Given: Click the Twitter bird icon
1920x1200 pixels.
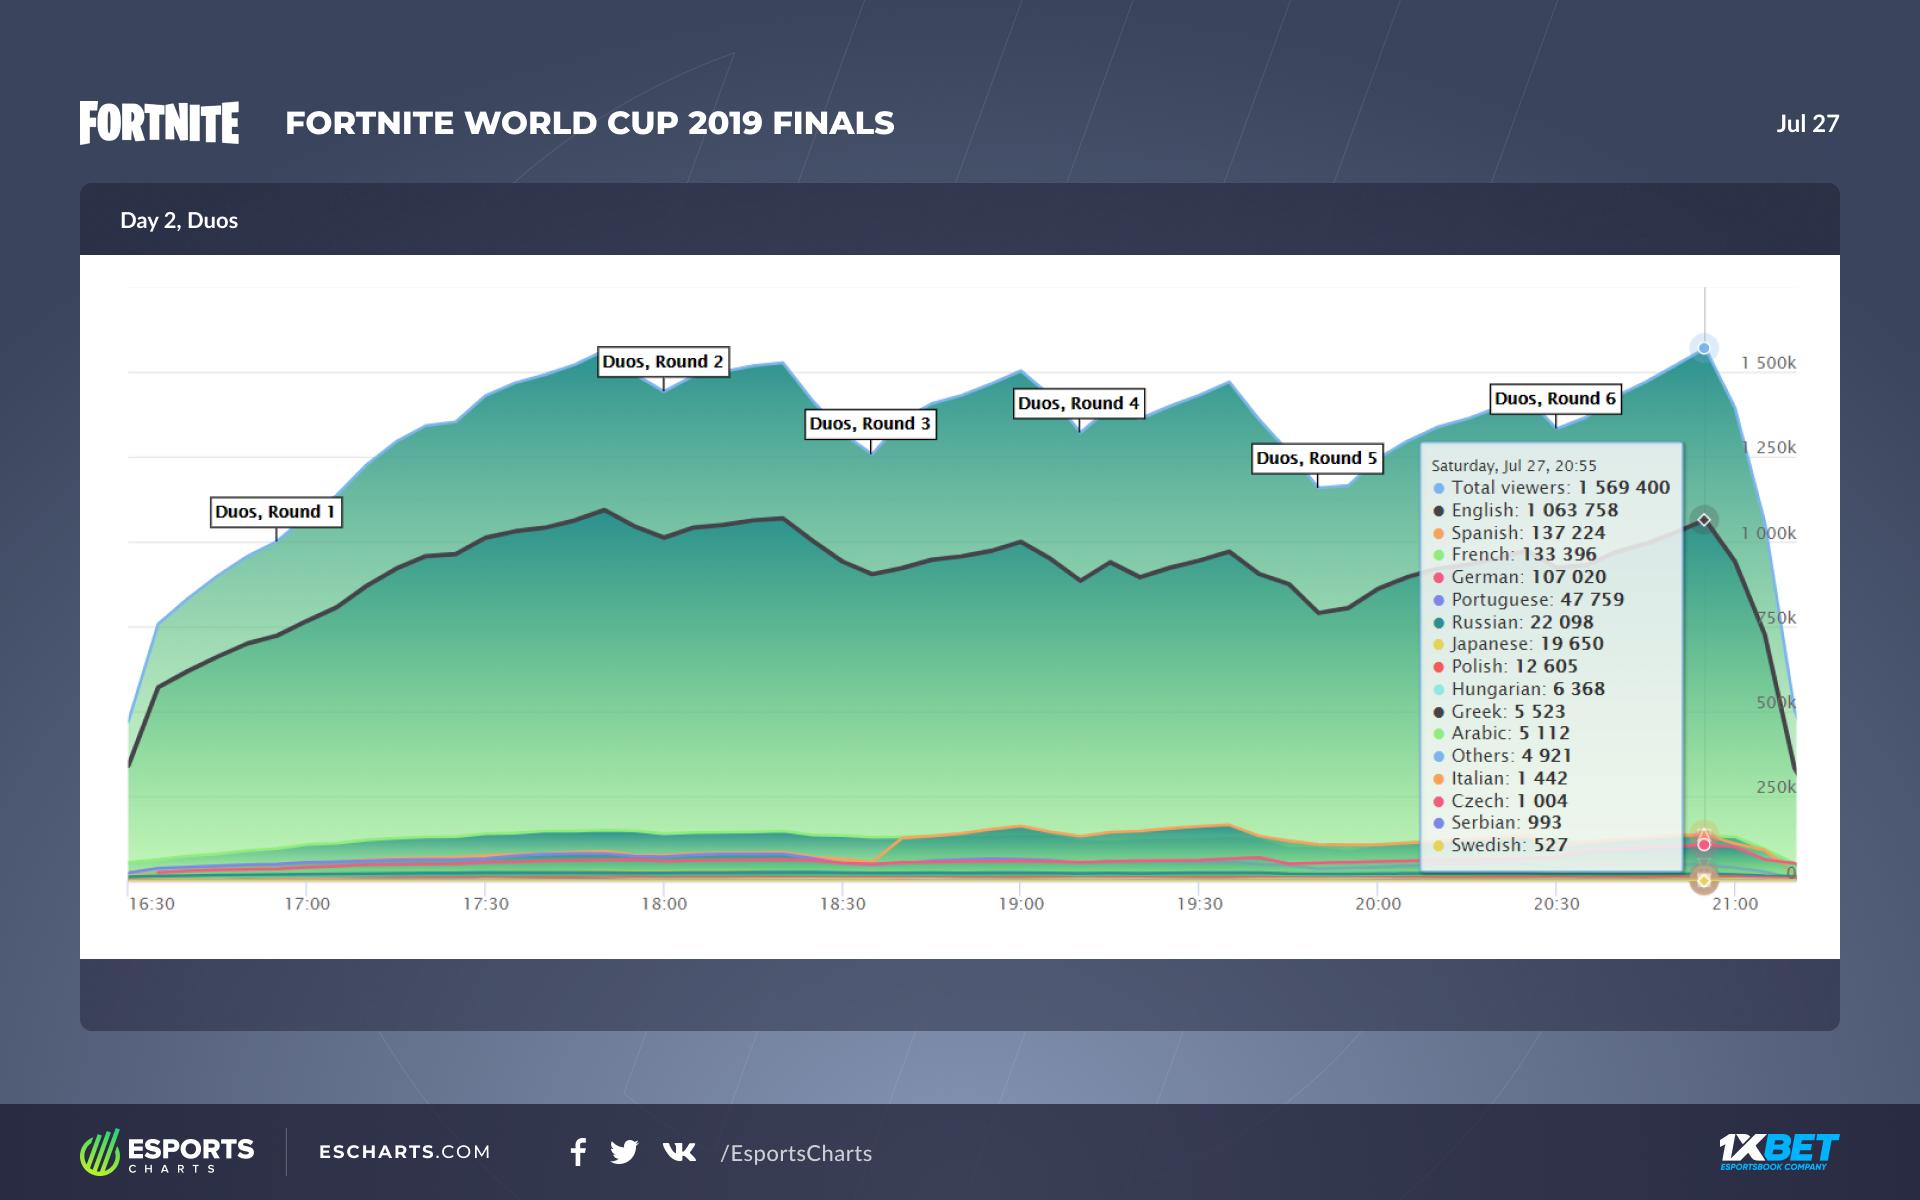Looking at the screenshot, I should (x=624, y=1152).
